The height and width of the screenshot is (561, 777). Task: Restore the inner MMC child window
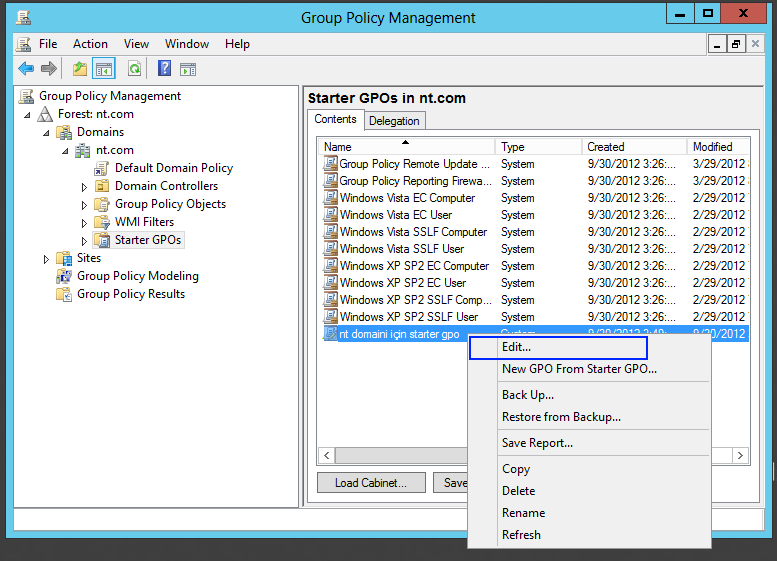point(736,44)
